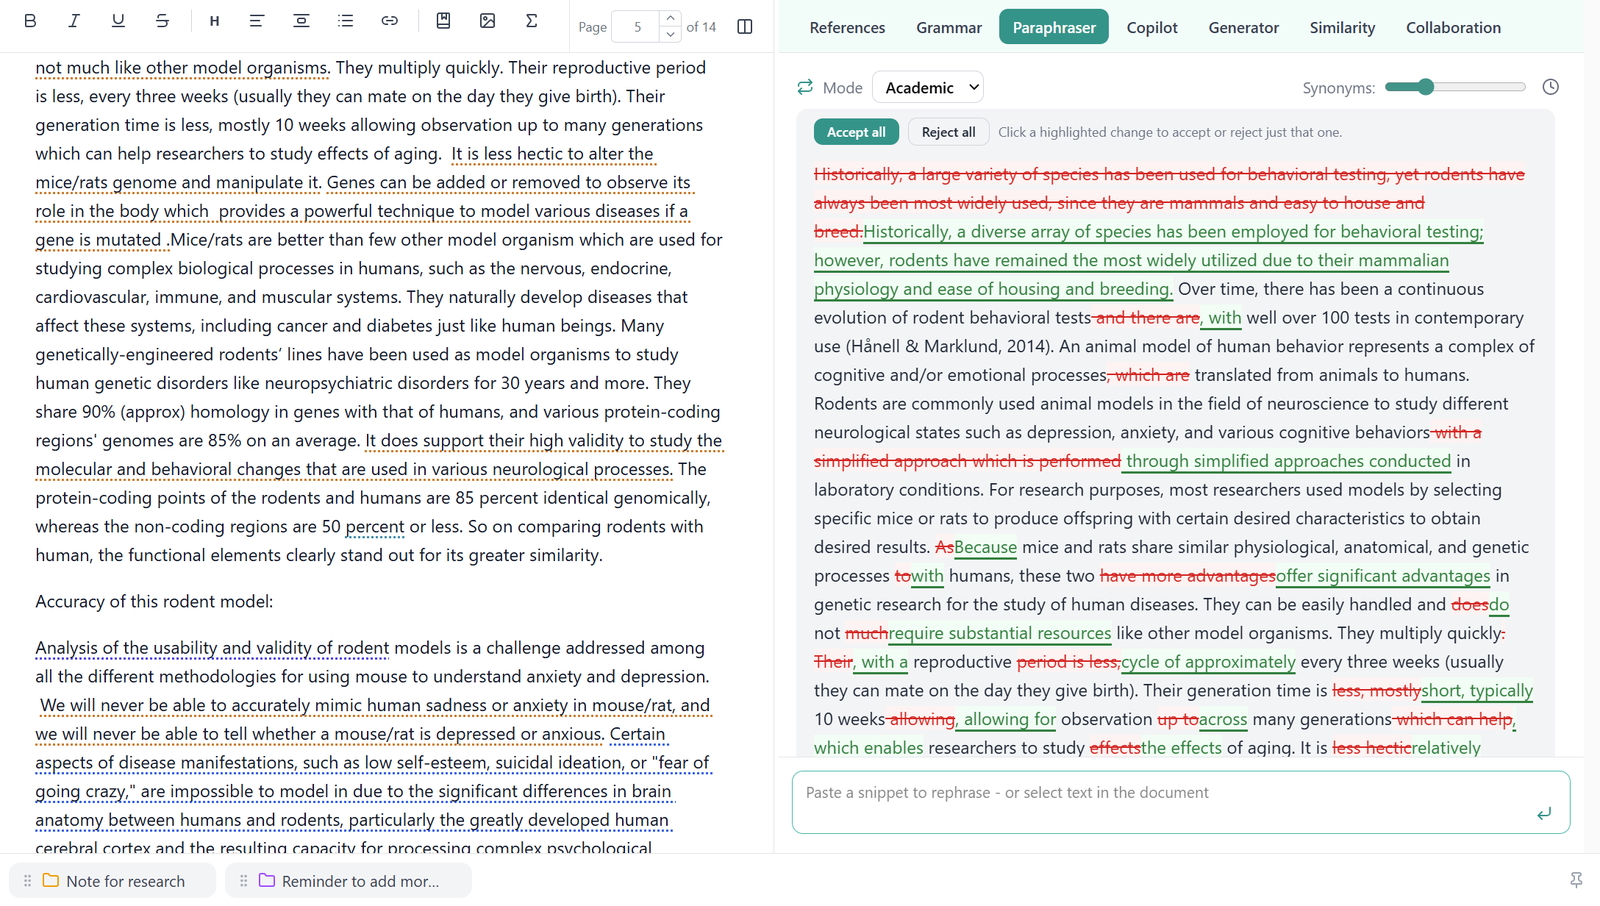Viewport: 1600px width, 906px height.
Task: Click struck-out 'have more advantages' text
Action: point(1188,576)
